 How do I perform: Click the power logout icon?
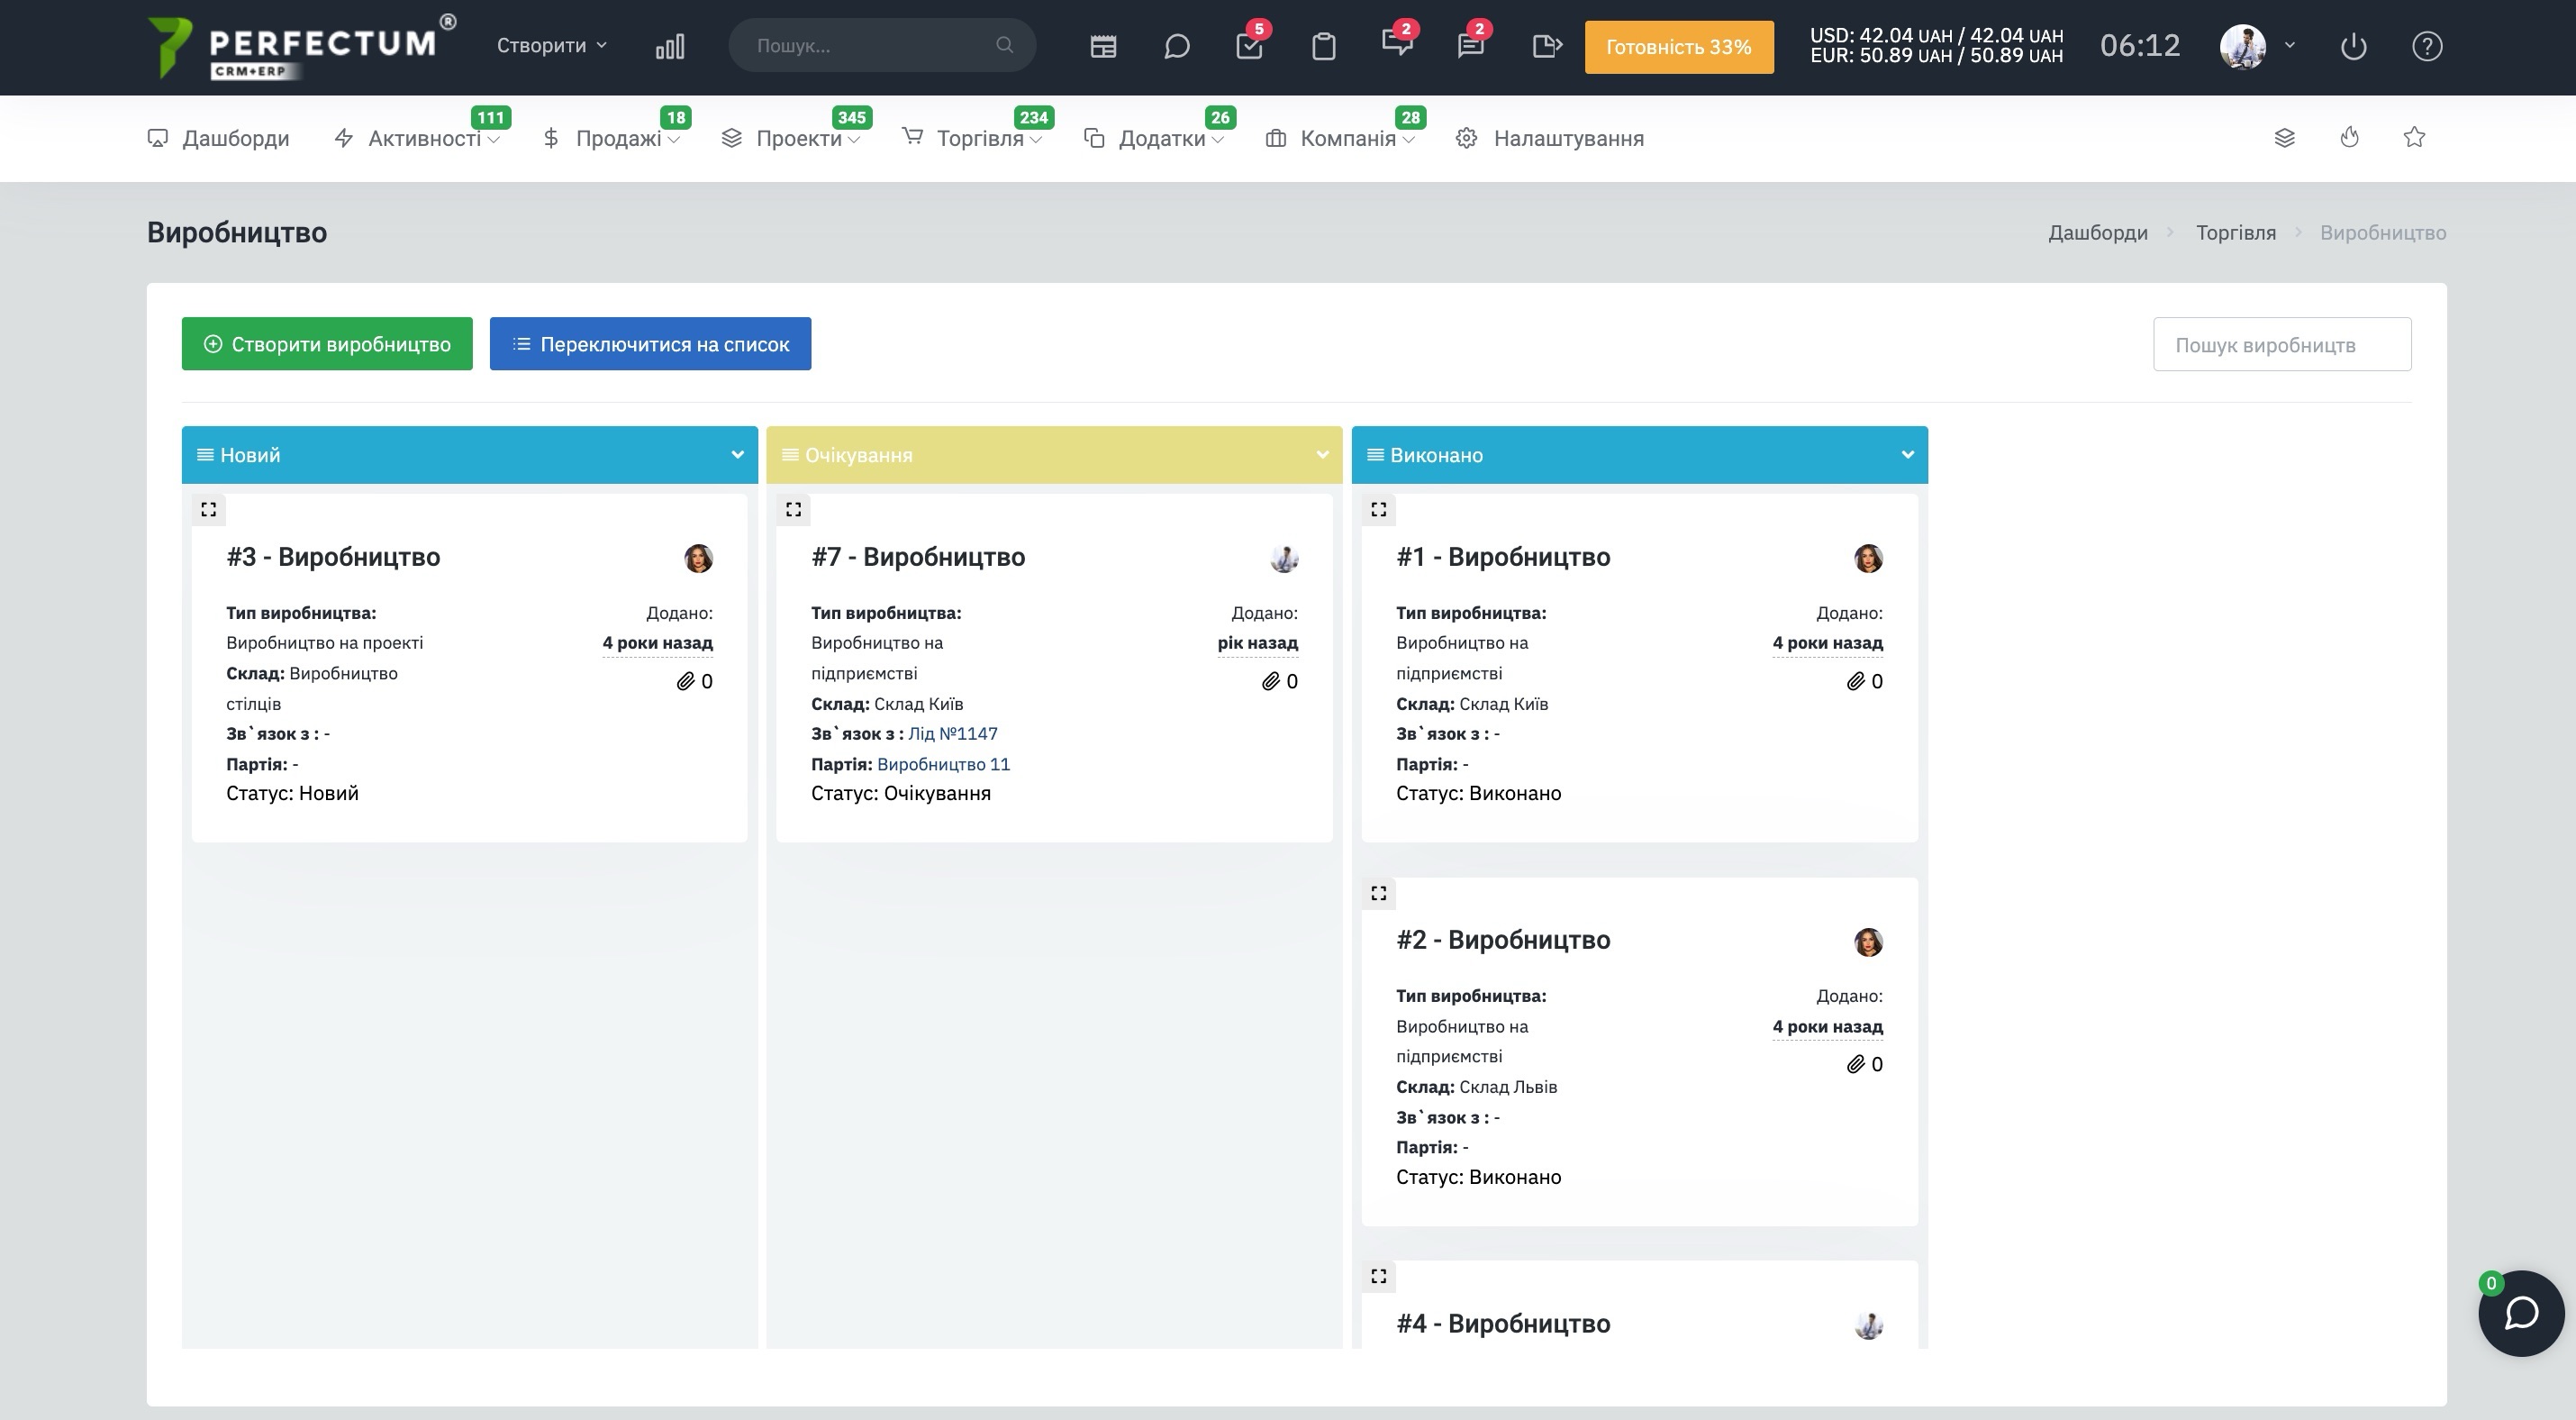click(x=2353, y=46)
